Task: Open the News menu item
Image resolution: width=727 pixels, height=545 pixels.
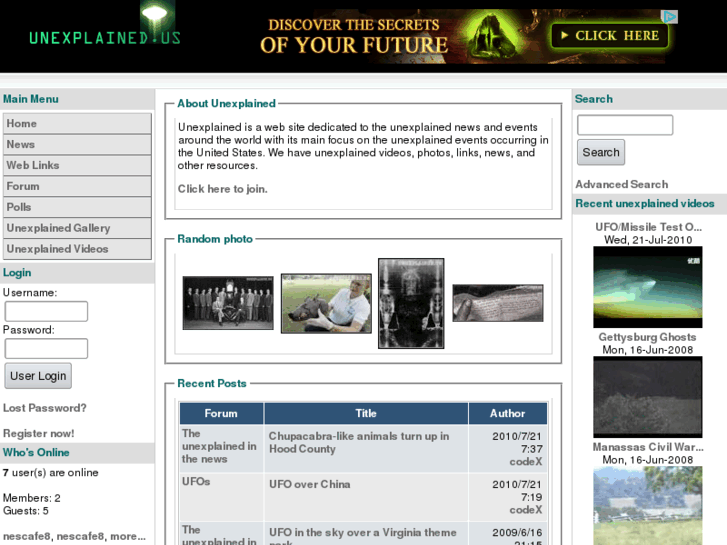Action: (x=77, y=145)
